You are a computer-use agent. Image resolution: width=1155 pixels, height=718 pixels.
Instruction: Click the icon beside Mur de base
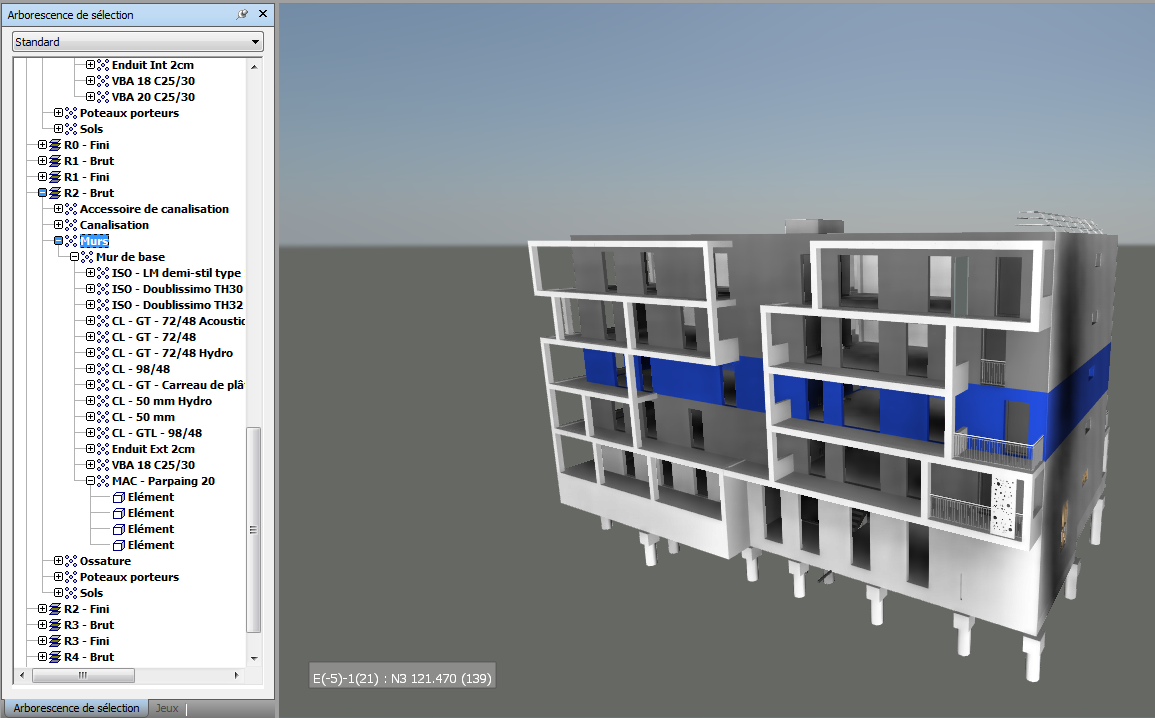[x=87, y=257]
